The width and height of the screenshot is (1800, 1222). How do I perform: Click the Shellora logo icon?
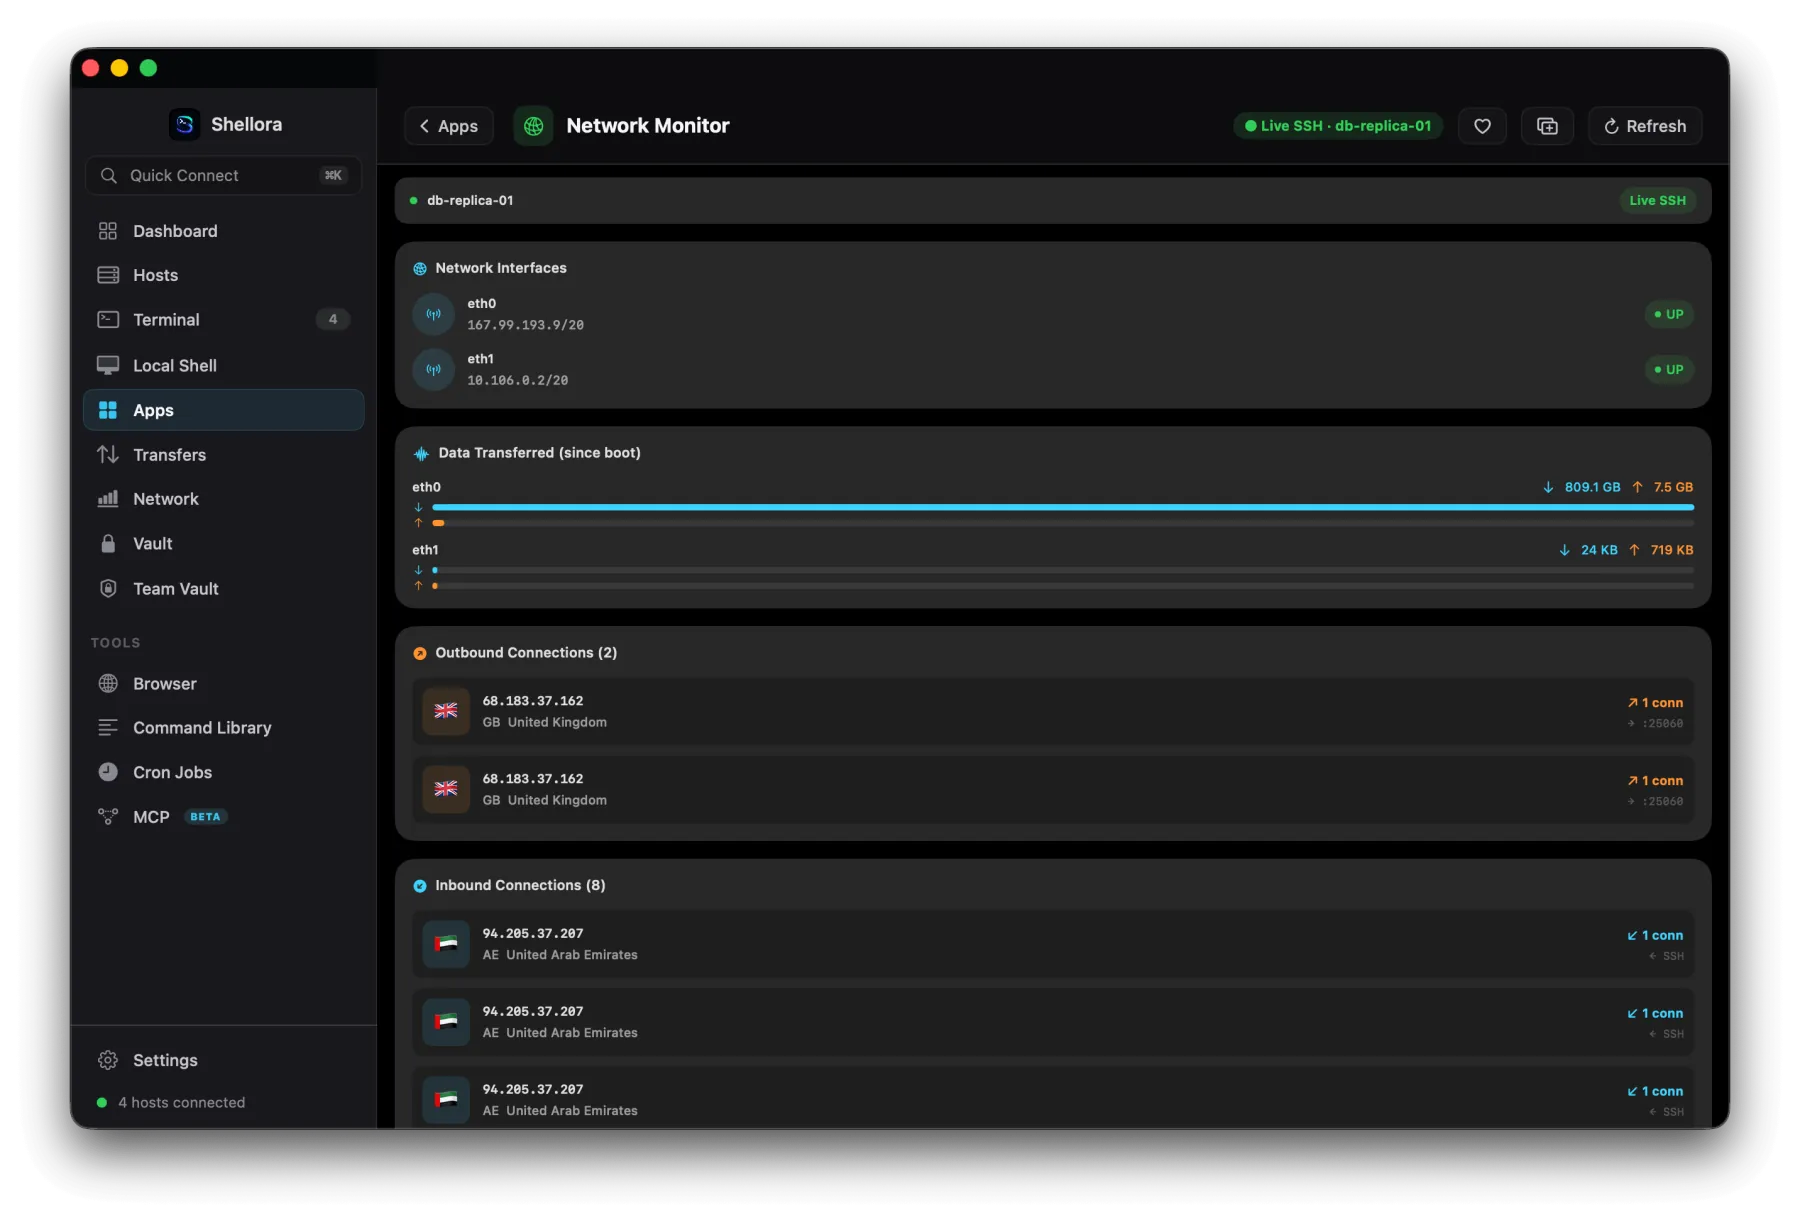pyautogui.click(x=184, y=124)
